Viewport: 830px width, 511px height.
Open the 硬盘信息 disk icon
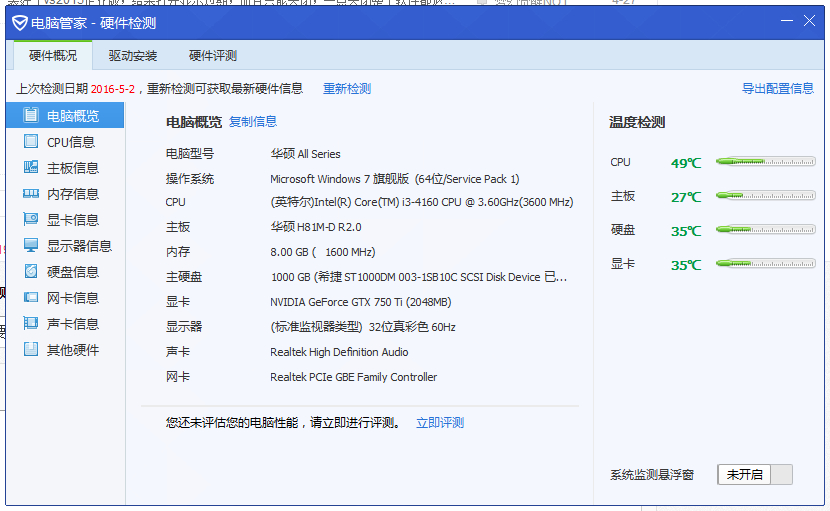coord(31,271)
